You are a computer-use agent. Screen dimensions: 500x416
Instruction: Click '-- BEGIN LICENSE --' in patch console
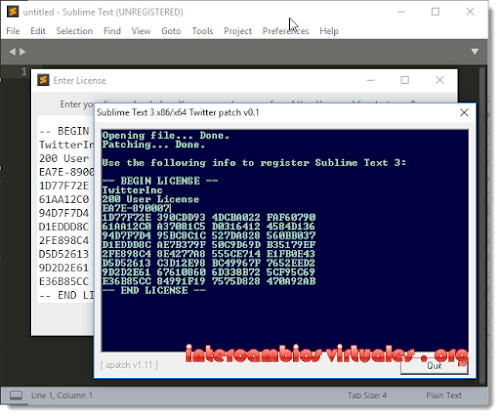[160, 181]
